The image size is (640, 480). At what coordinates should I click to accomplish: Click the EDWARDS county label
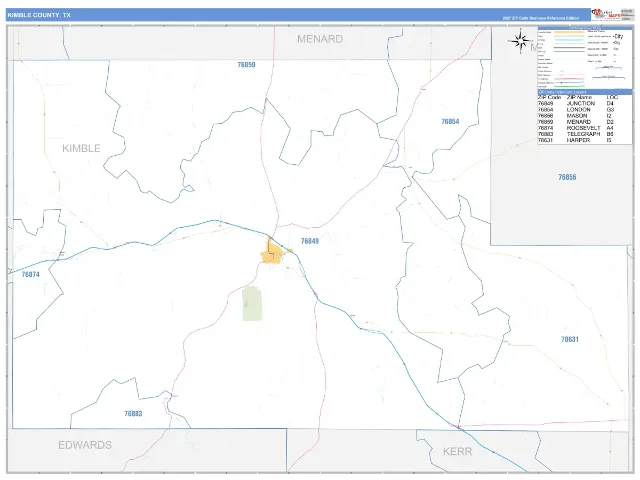click(85, 445)
